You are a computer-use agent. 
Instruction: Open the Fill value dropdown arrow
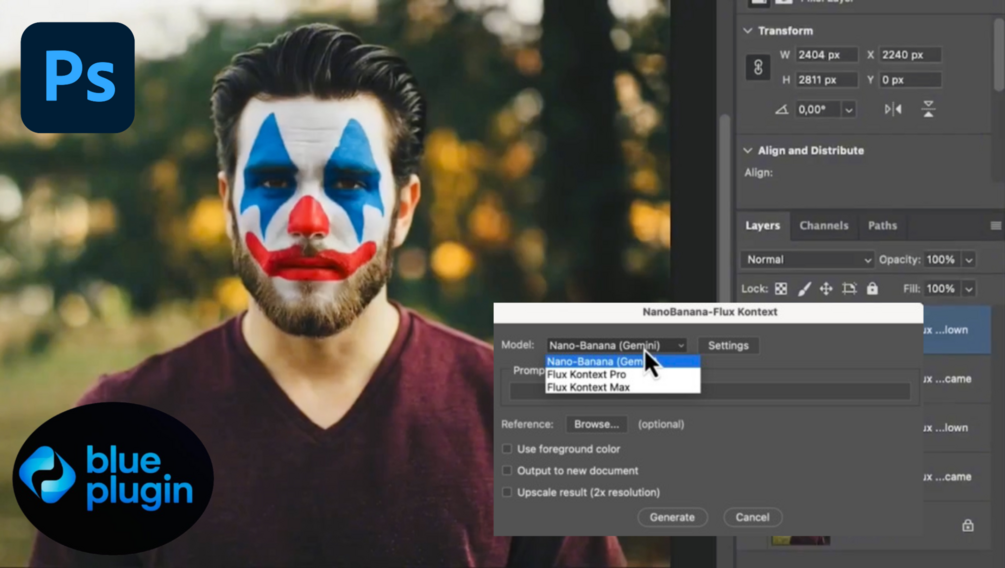tap(969, 289)
